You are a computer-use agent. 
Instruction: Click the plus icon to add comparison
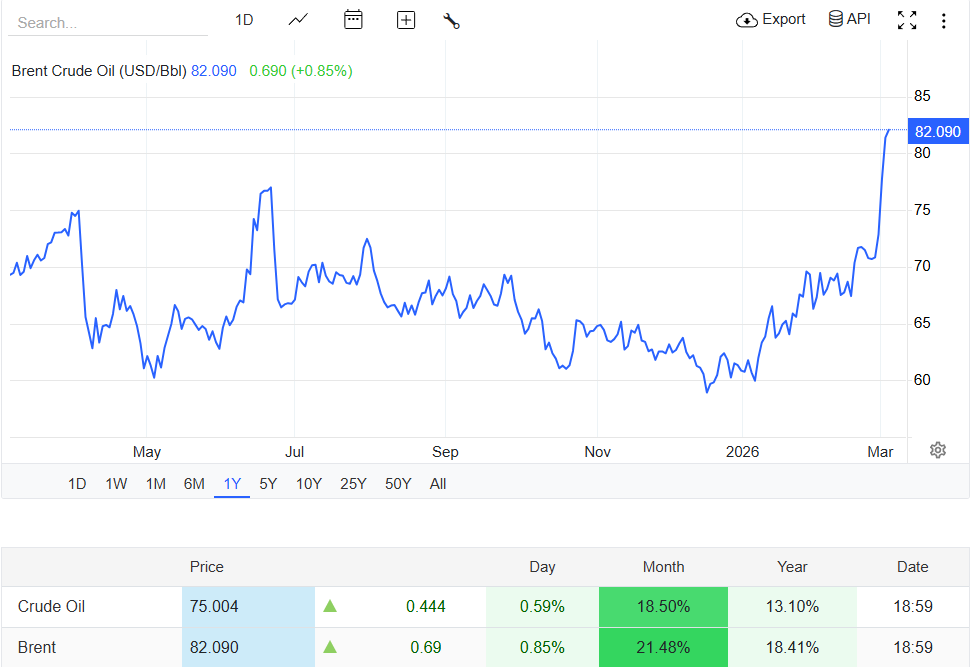point(405,20)
